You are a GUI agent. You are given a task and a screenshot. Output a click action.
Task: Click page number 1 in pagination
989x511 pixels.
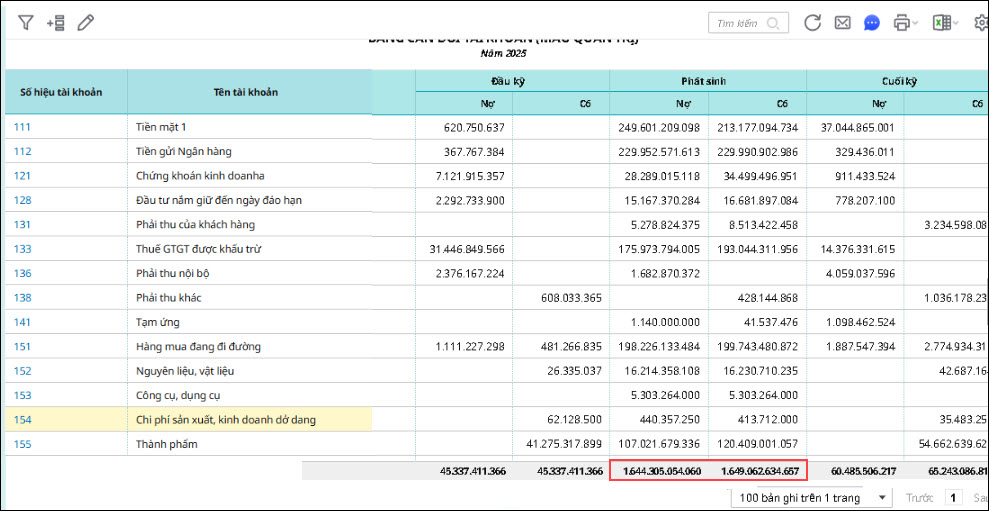[953, 497]
